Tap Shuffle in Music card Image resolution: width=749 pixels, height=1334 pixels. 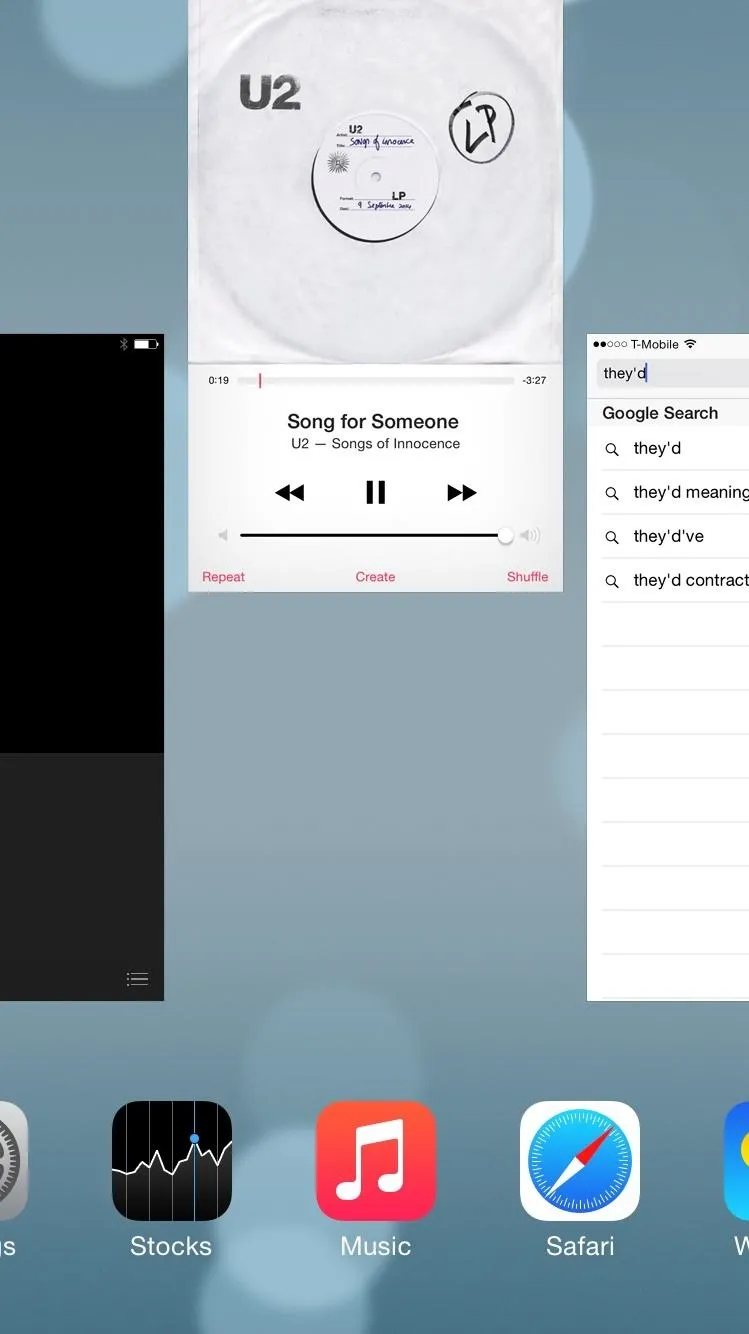point(527,577)
